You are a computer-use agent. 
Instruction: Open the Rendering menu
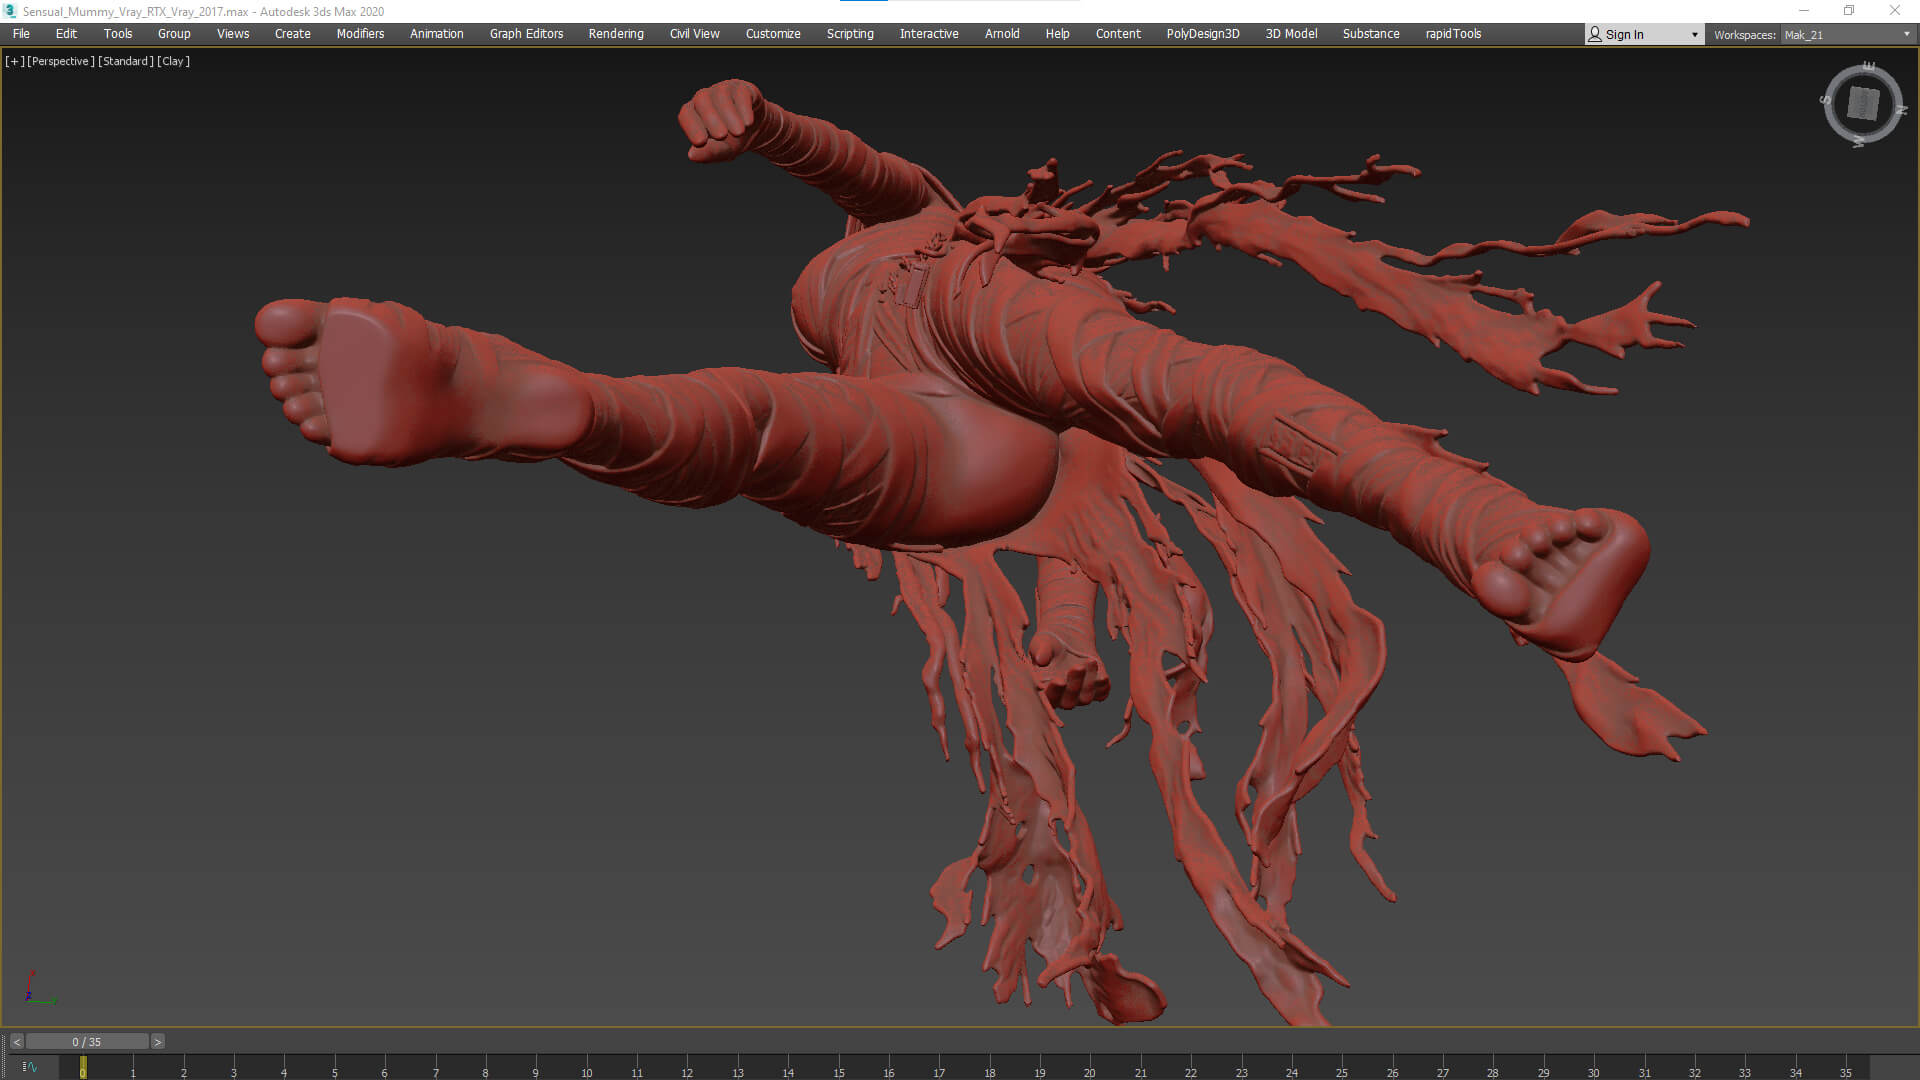(616, 34)
